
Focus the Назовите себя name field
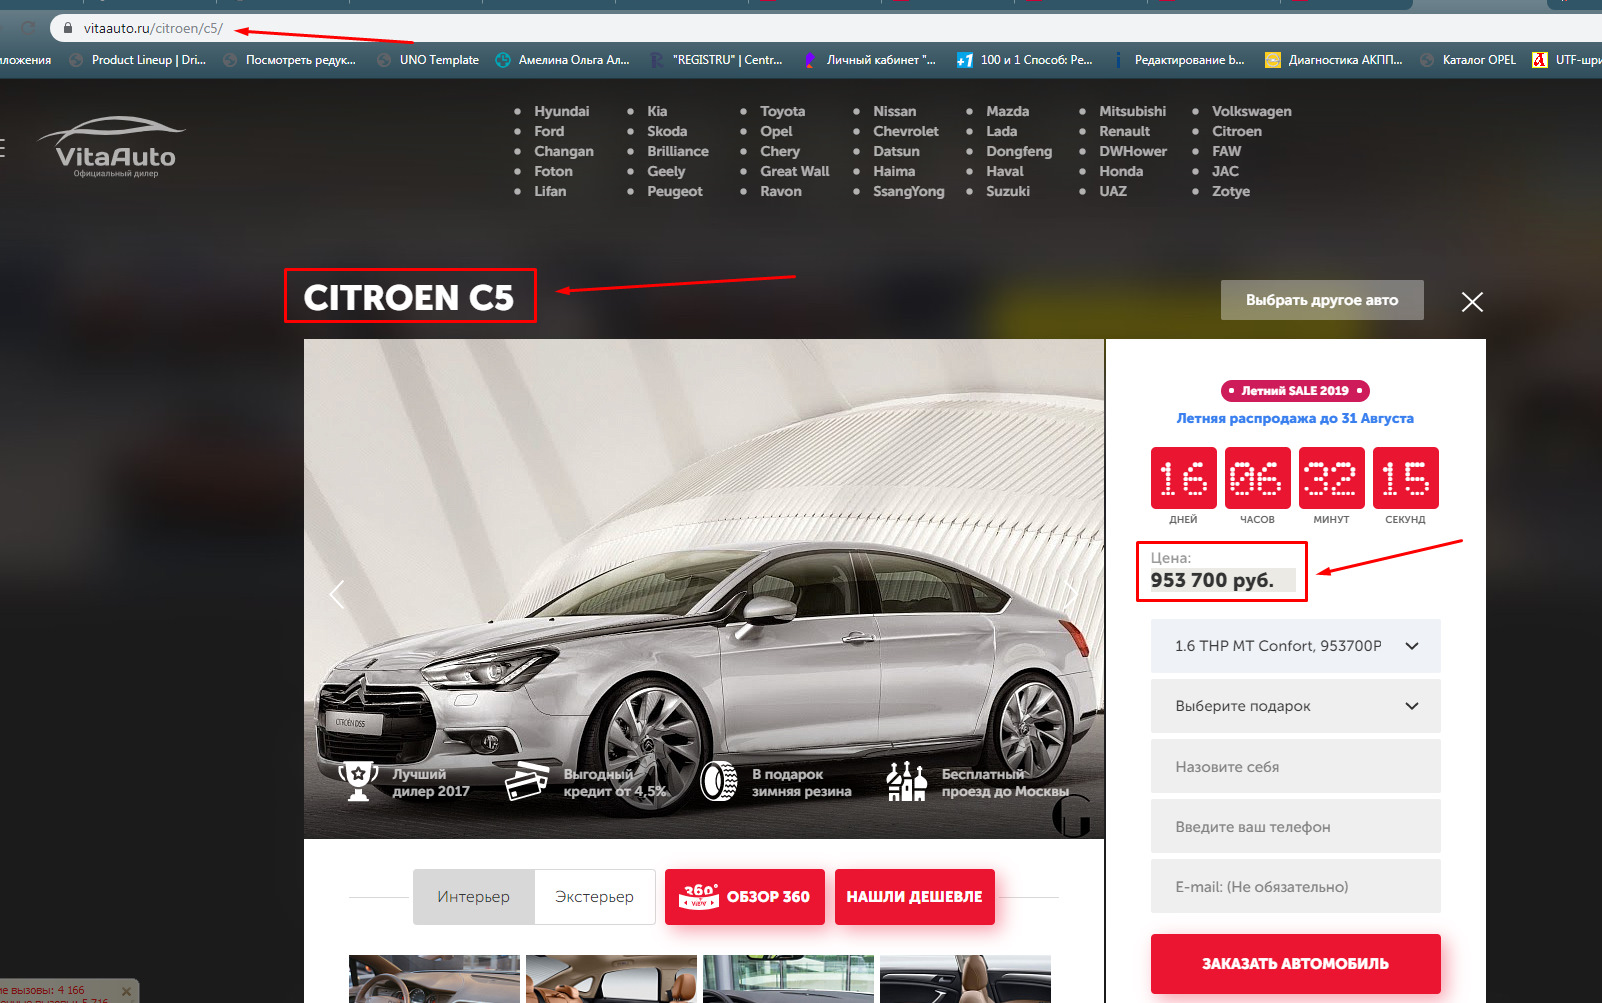pos(1296,766)
